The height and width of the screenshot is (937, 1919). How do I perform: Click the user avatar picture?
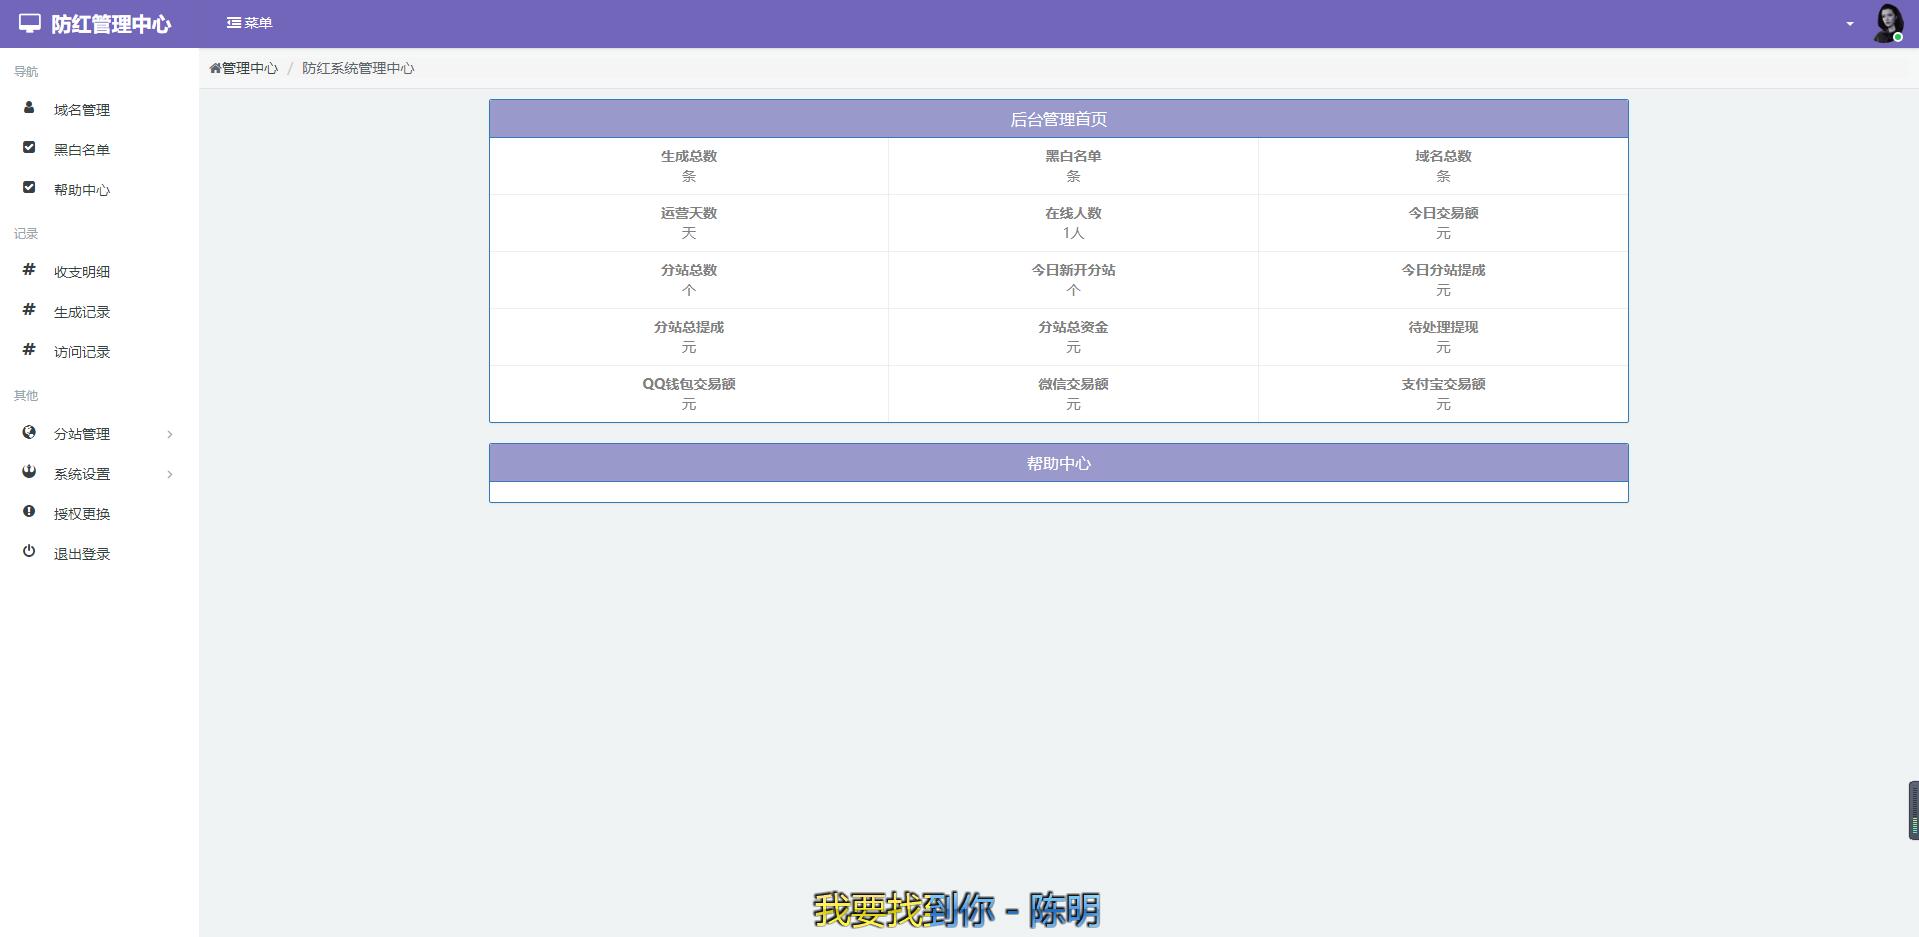point(1887,24)
